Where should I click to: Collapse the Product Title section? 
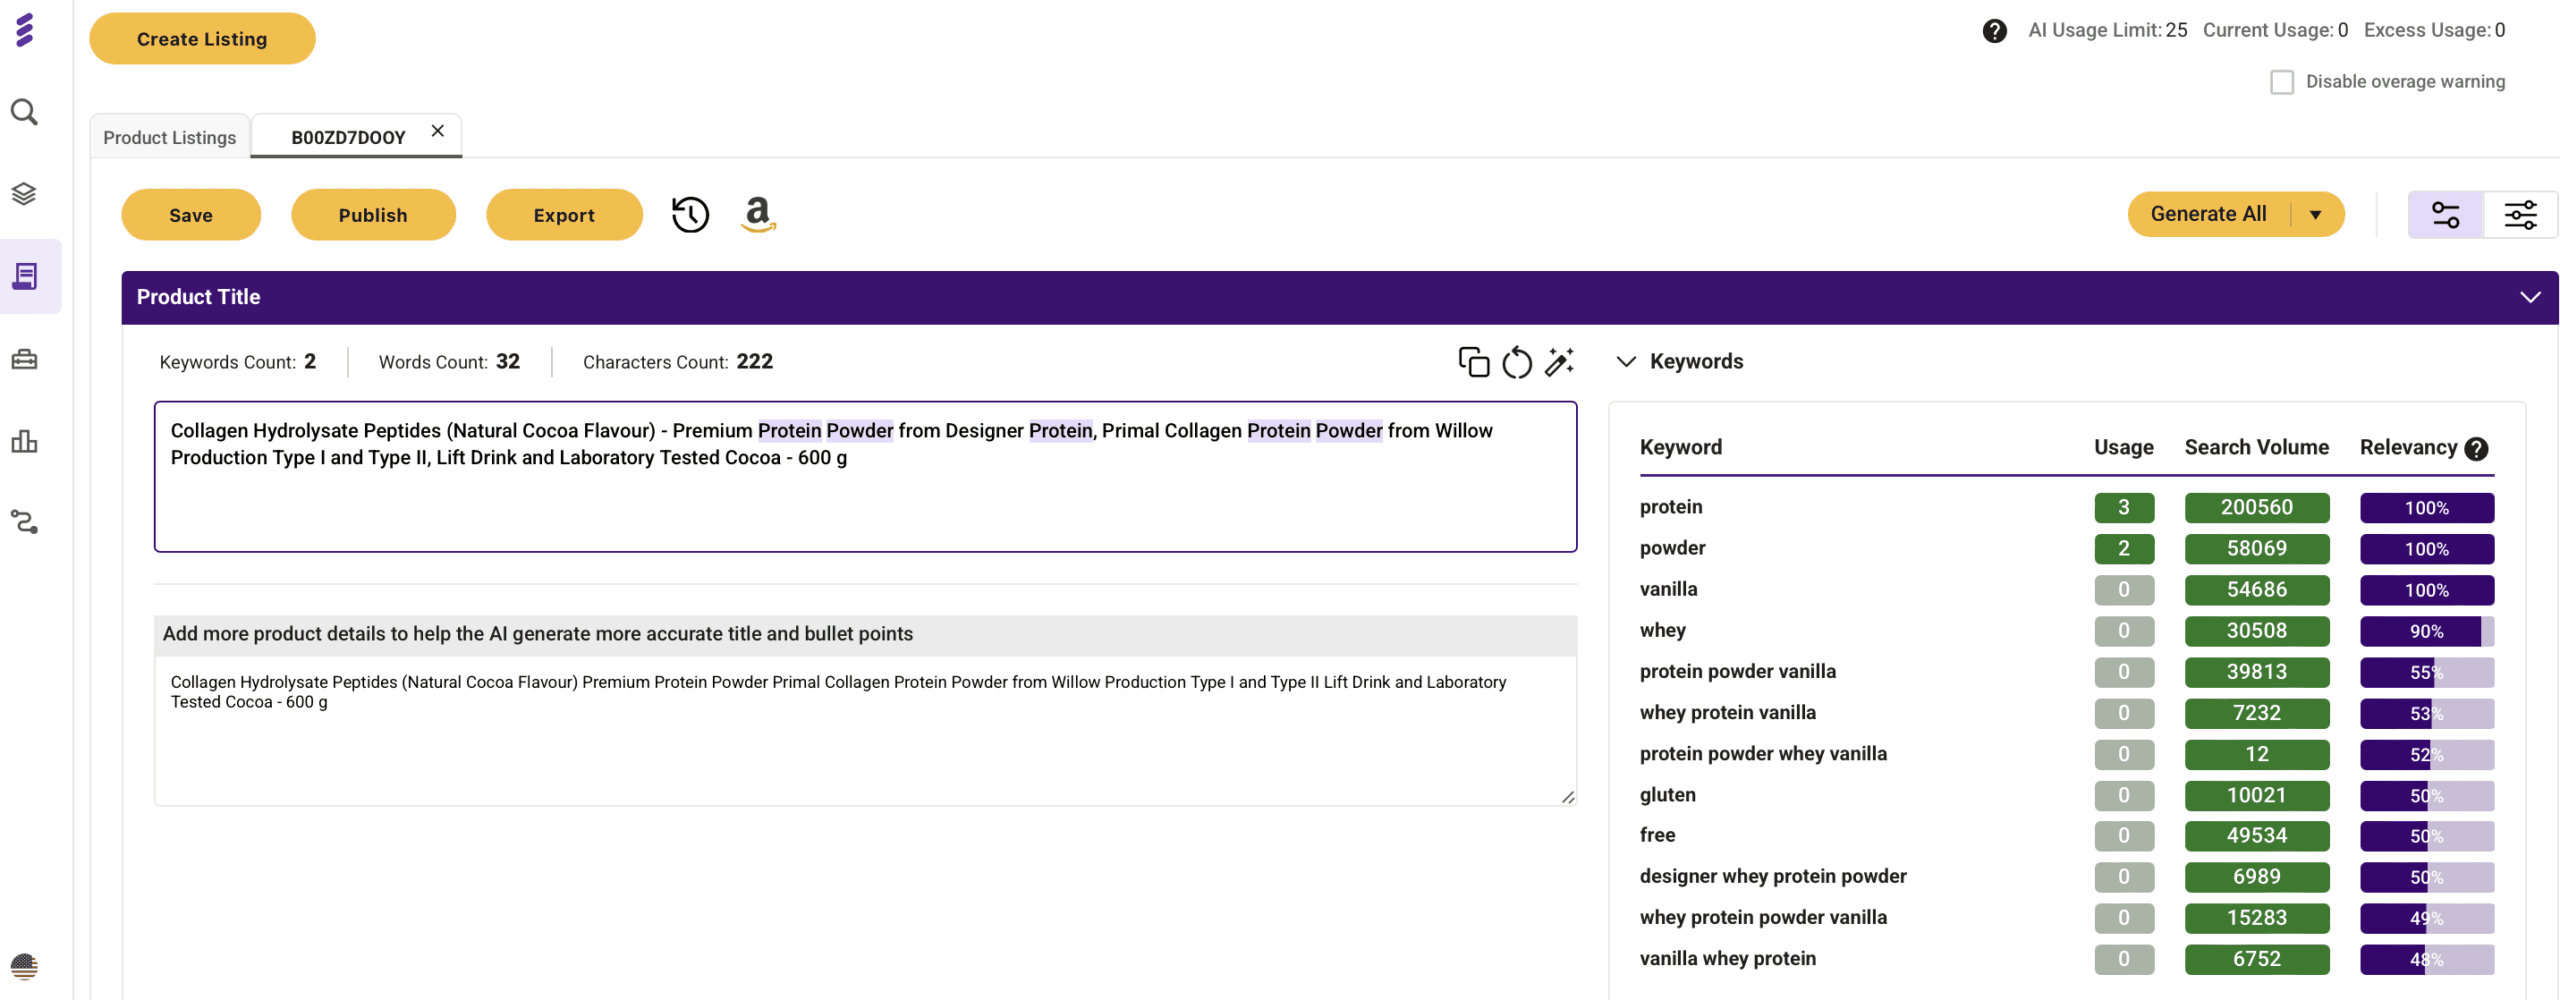2529,297
